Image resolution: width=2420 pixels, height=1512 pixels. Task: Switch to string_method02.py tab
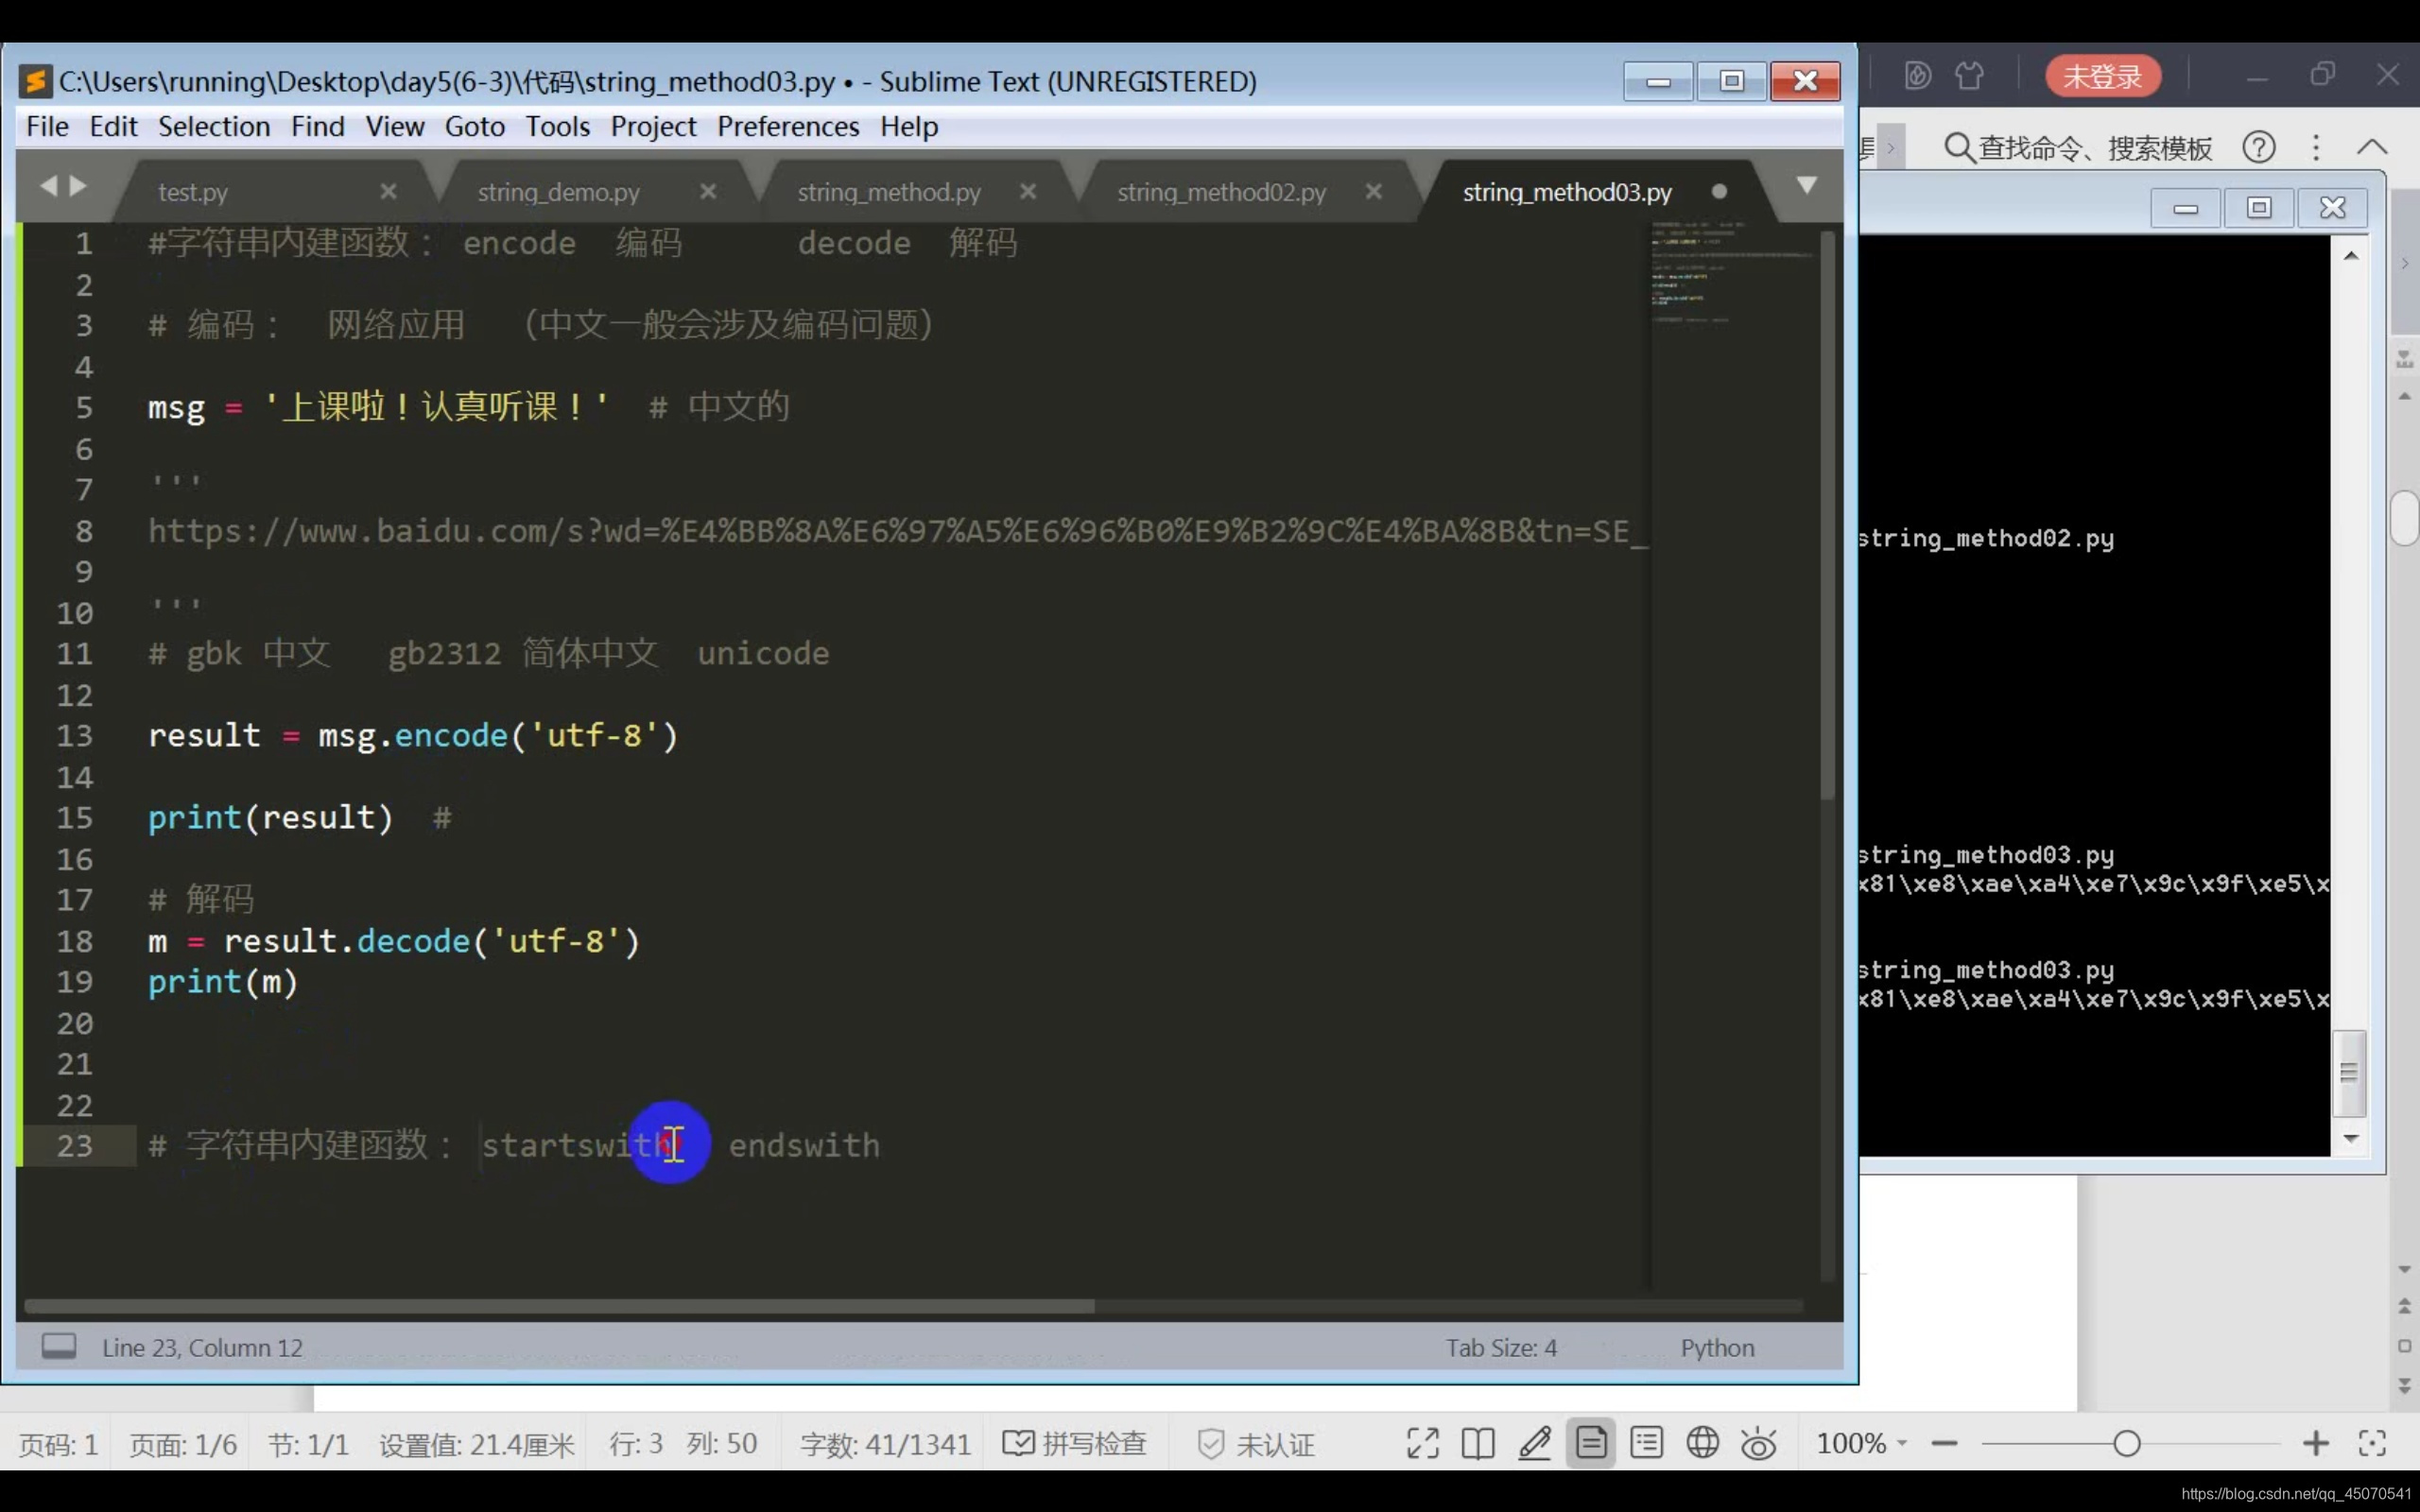[x=1221, y=192]
